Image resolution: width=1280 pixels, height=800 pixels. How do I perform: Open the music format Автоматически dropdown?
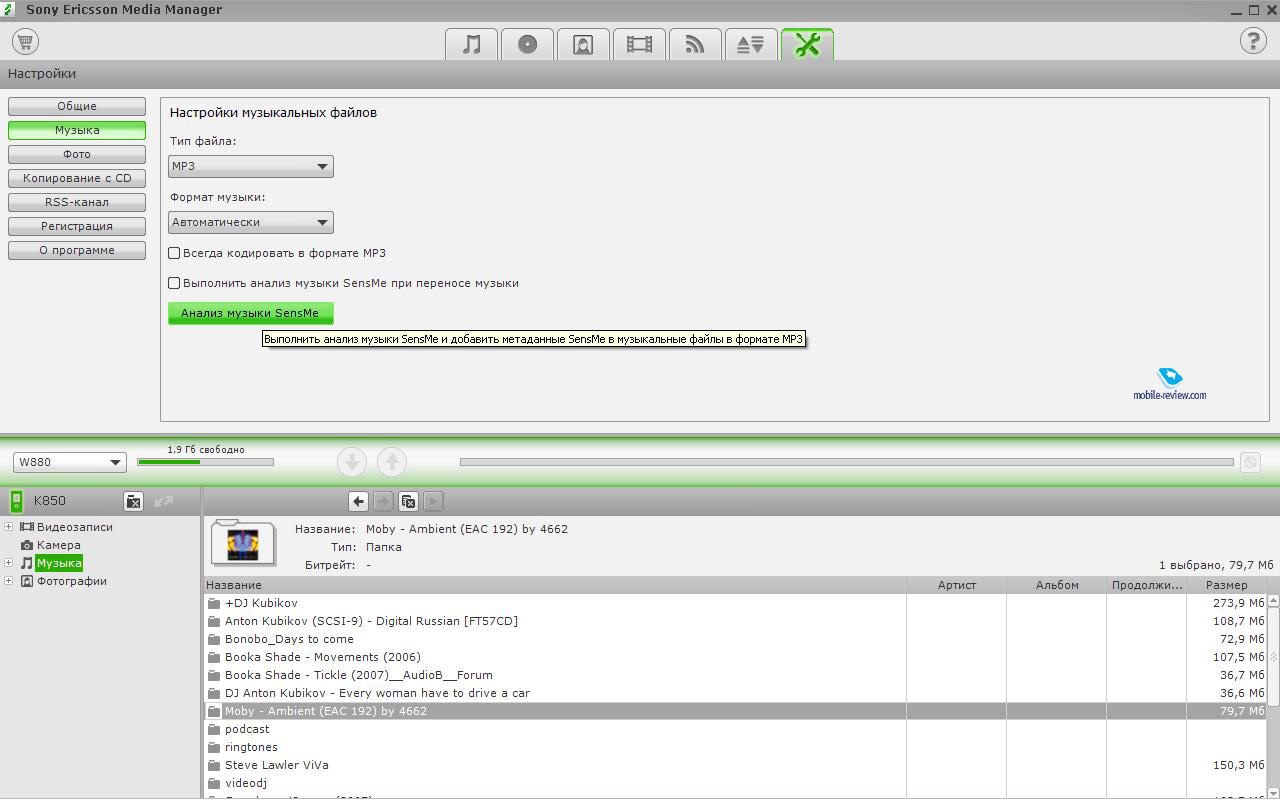click(251, 222)
